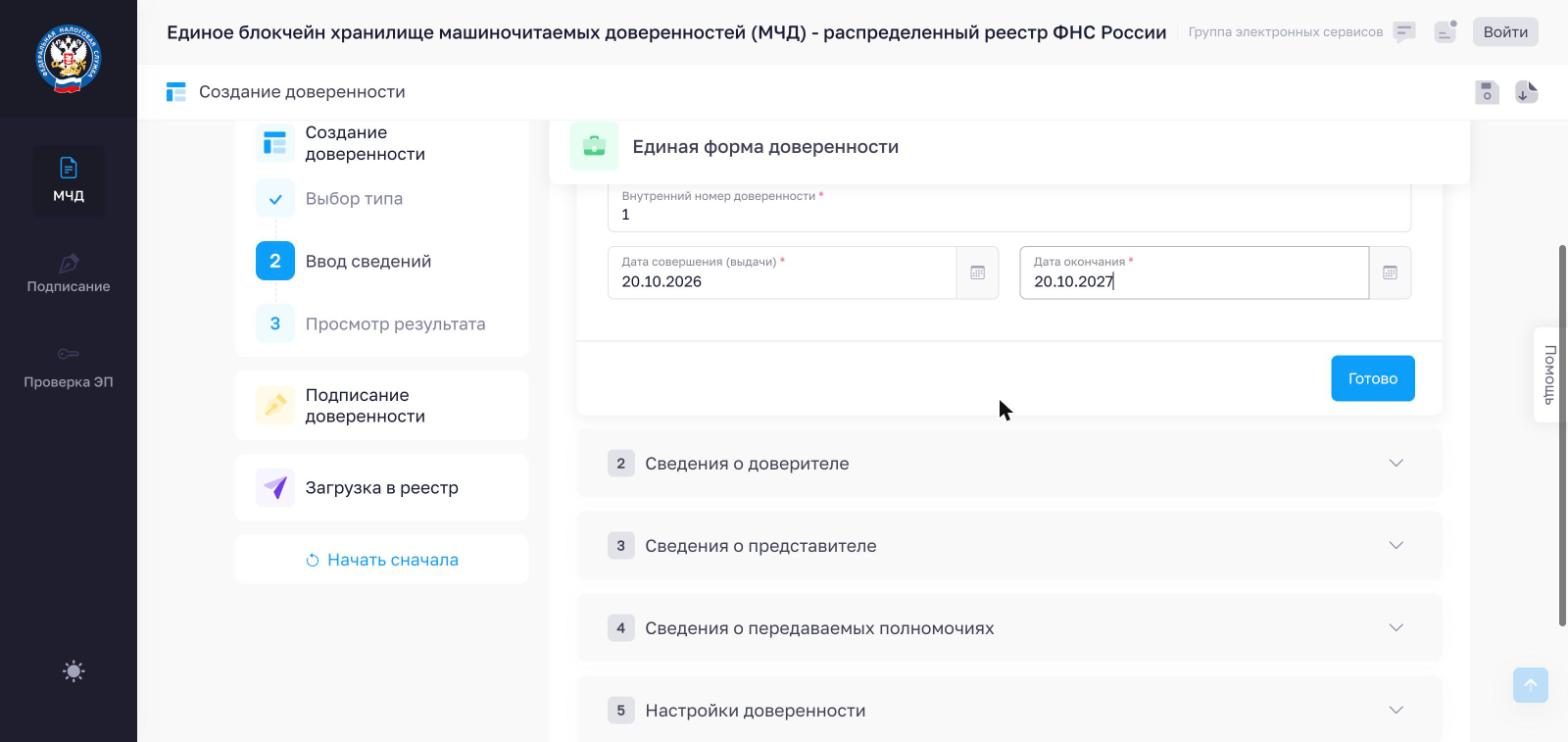Expand Сведения о доверителе section
1568x742 pixels.
(1009, 463)
